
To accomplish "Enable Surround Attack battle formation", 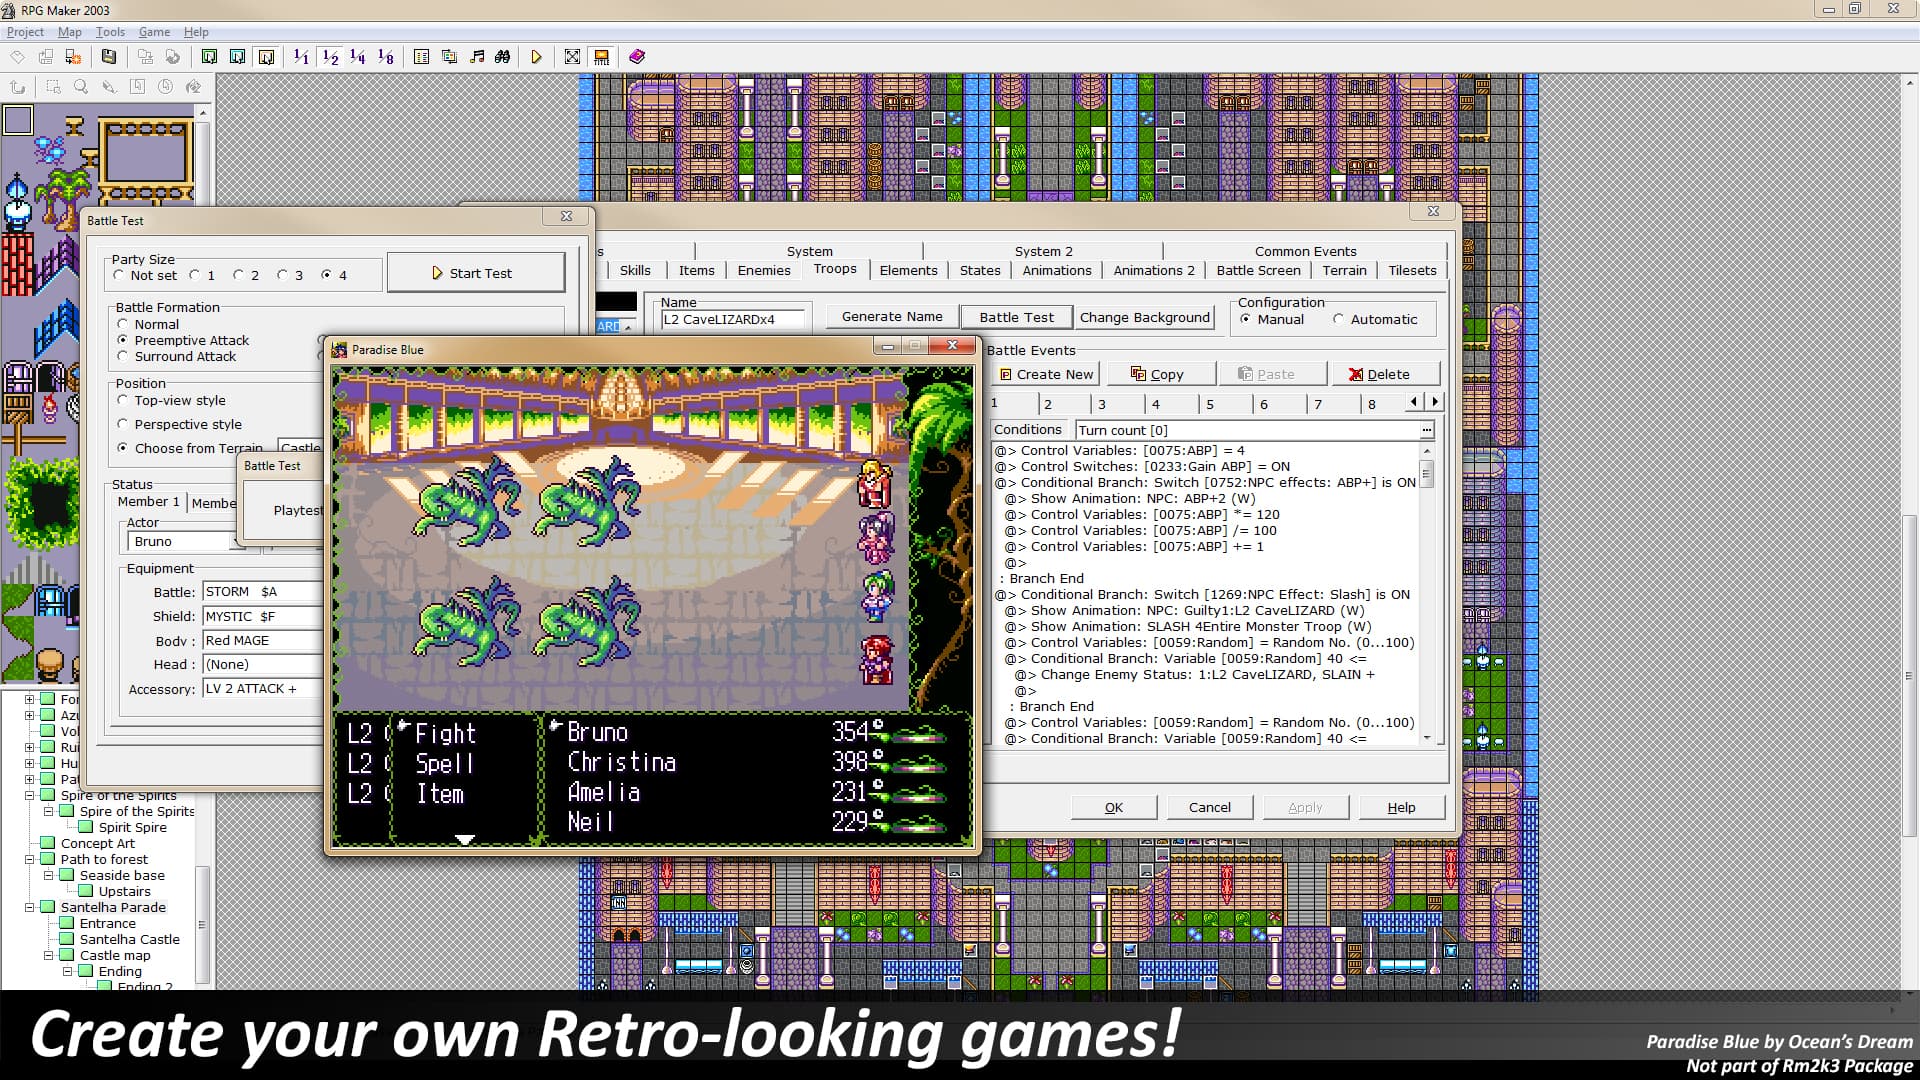I will (124, 356).
